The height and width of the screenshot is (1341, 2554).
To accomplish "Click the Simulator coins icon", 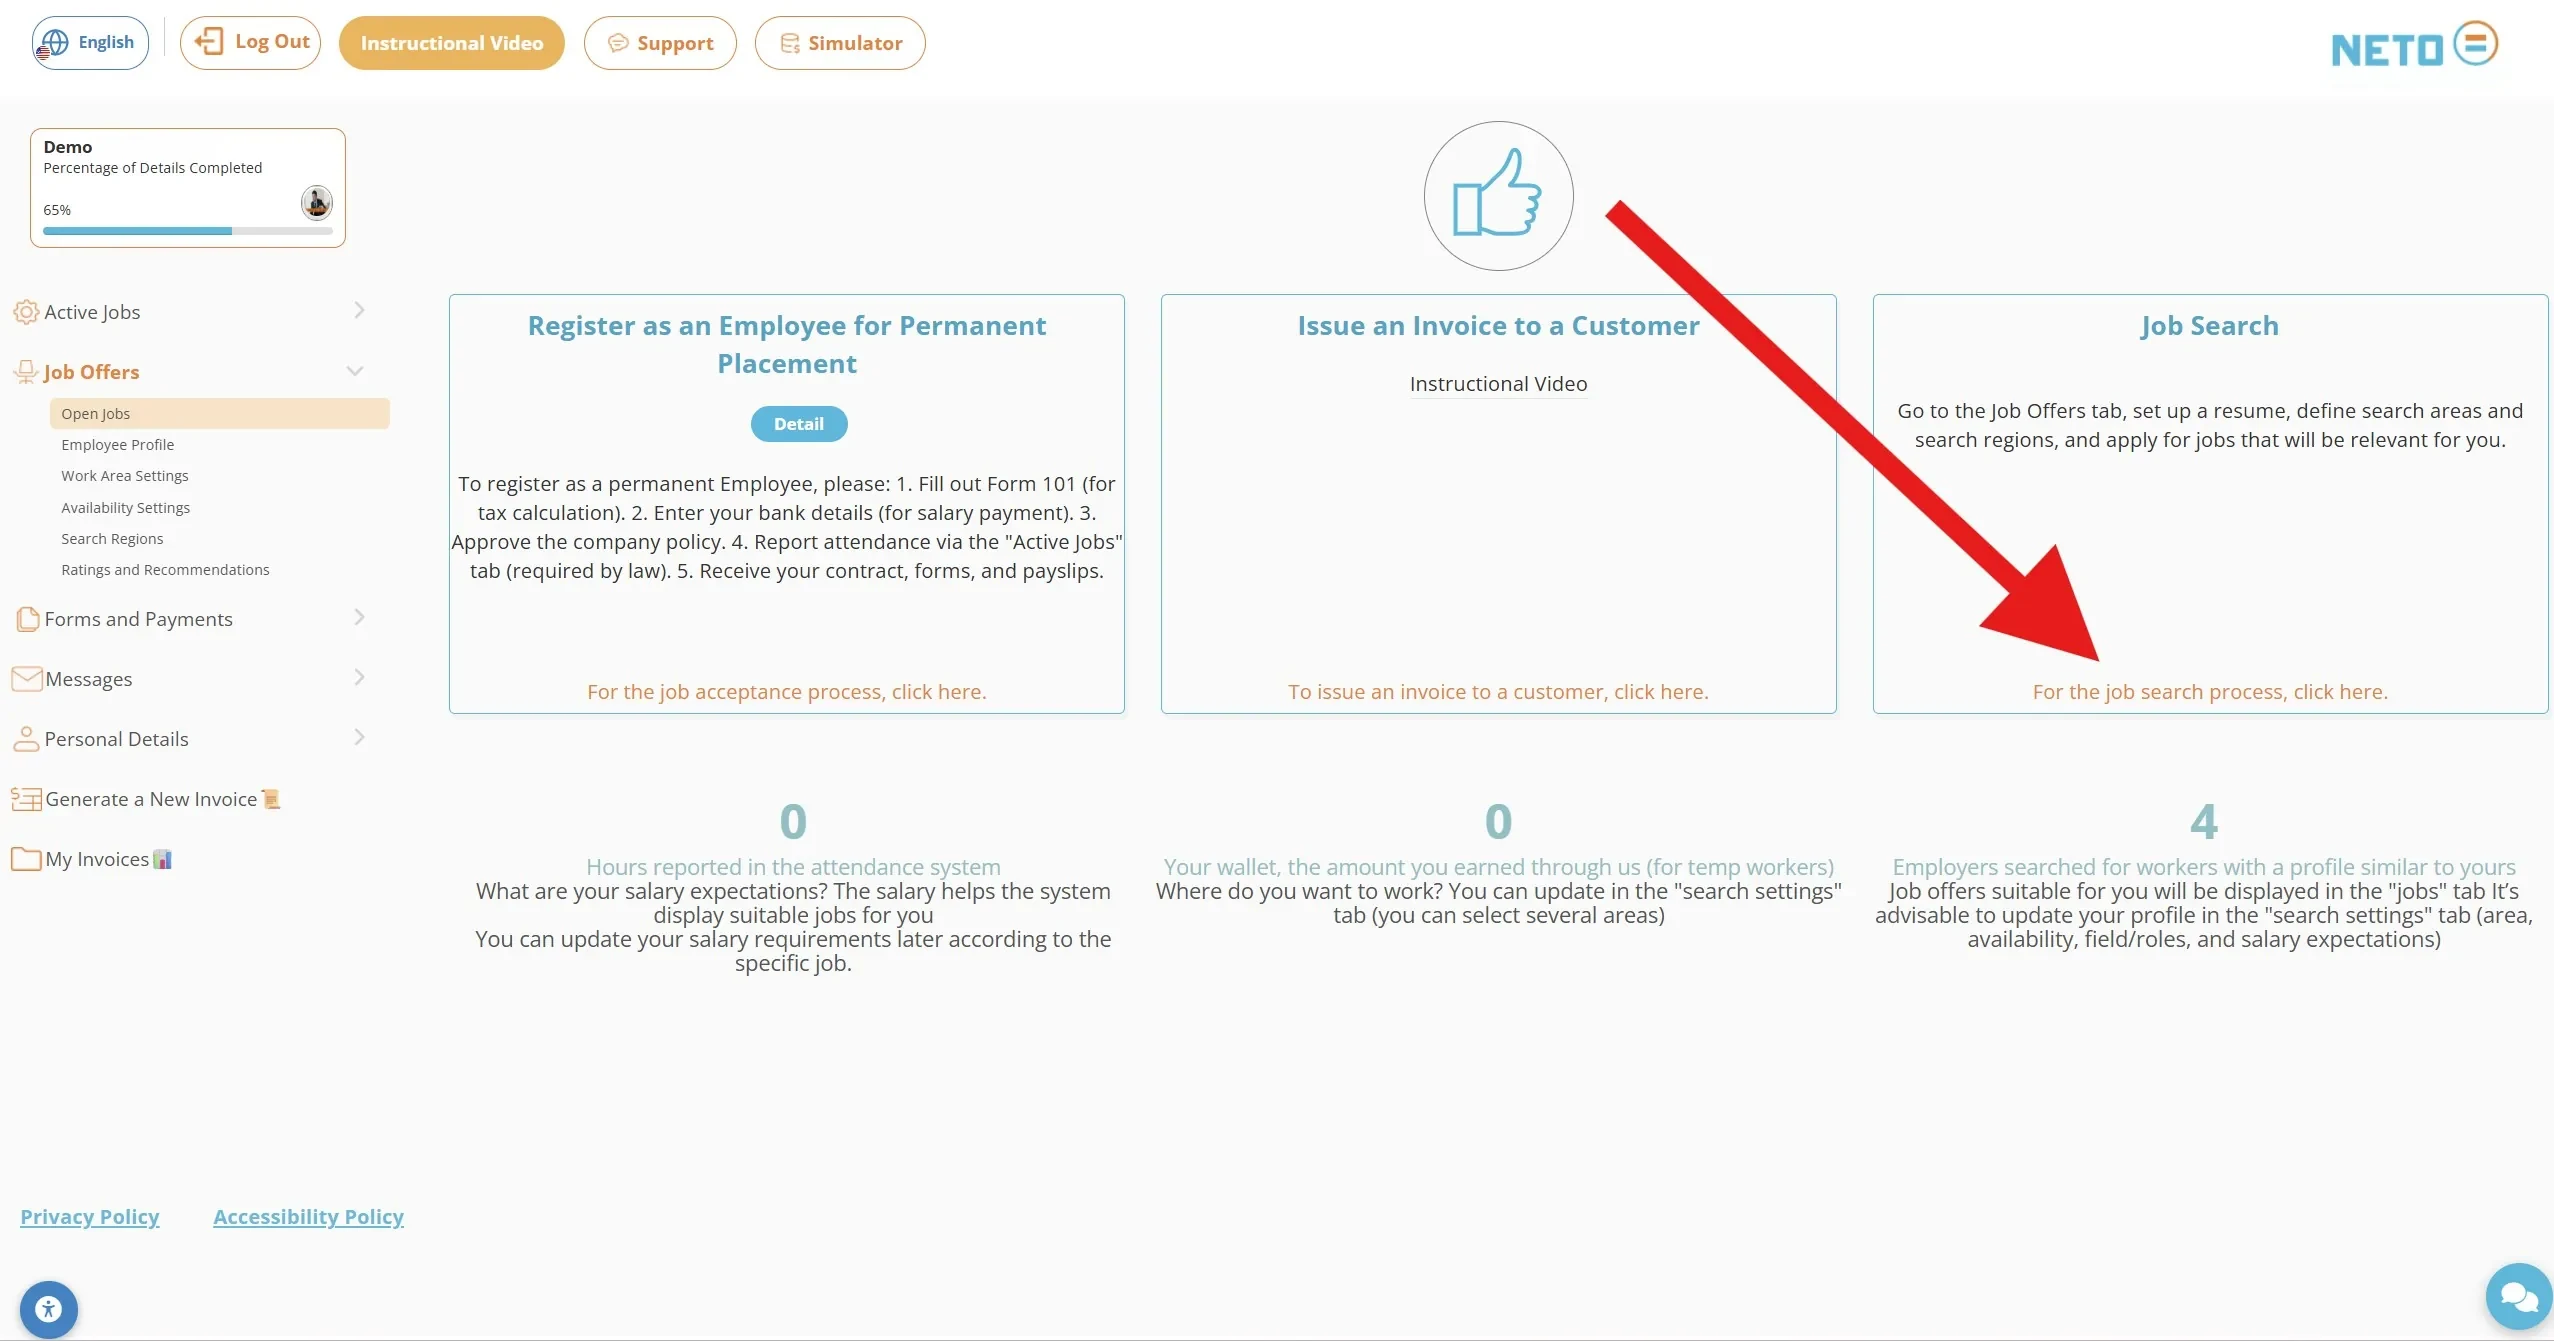I will click(x=790, y=43).
